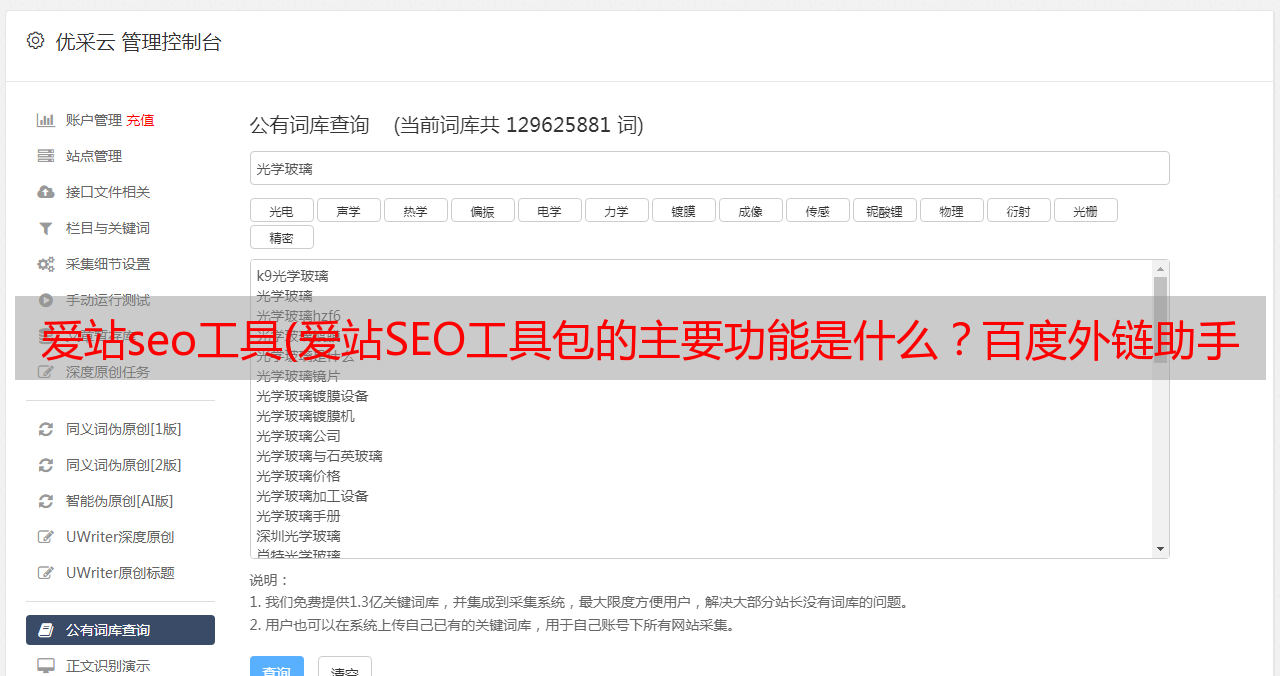This screenshot has height=676, width=1280.
Task: Click the 电学 tag button
Action: 549,210
